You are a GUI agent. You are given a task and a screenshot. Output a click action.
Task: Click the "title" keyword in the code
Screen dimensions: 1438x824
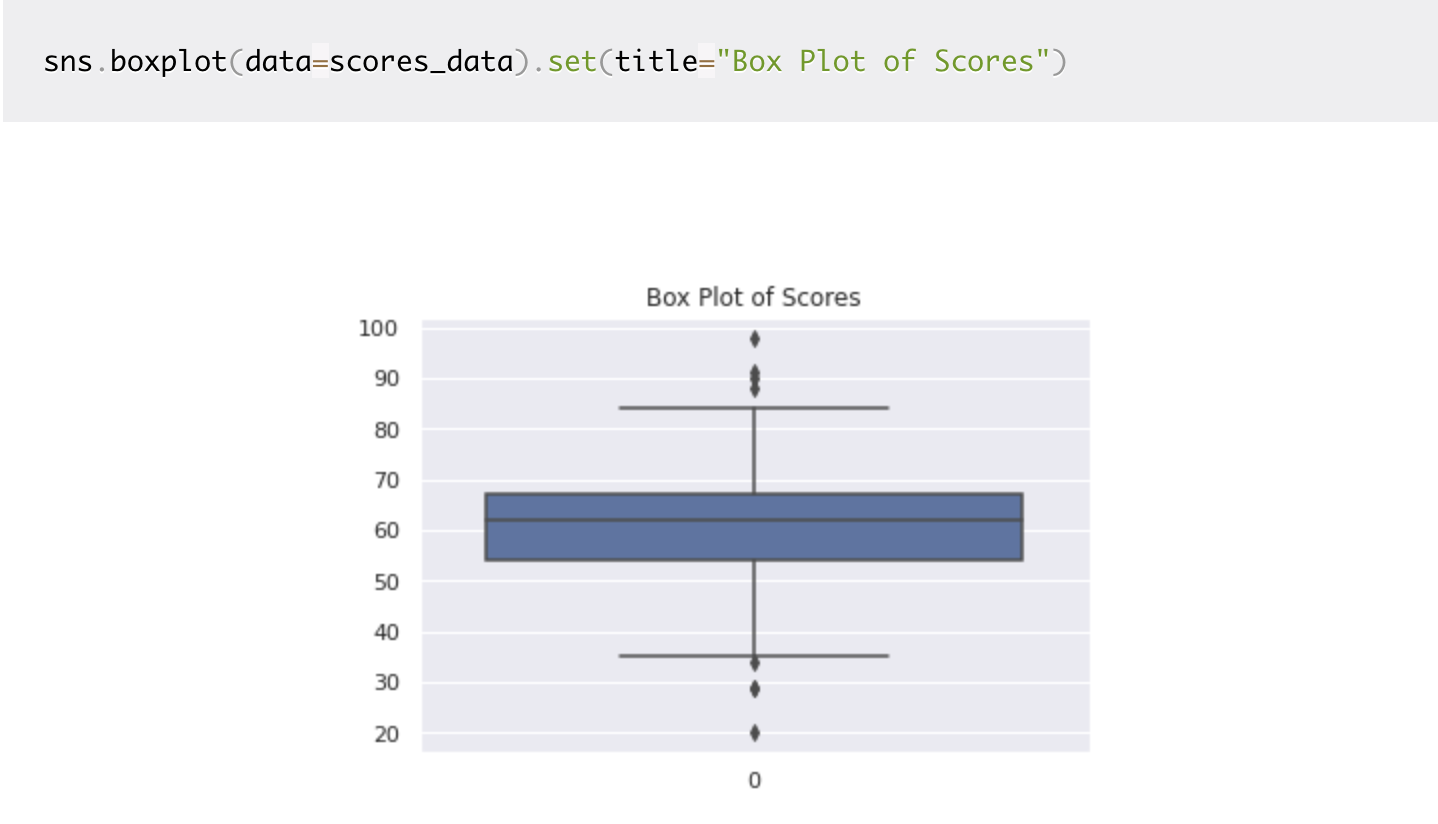(656, 61)
